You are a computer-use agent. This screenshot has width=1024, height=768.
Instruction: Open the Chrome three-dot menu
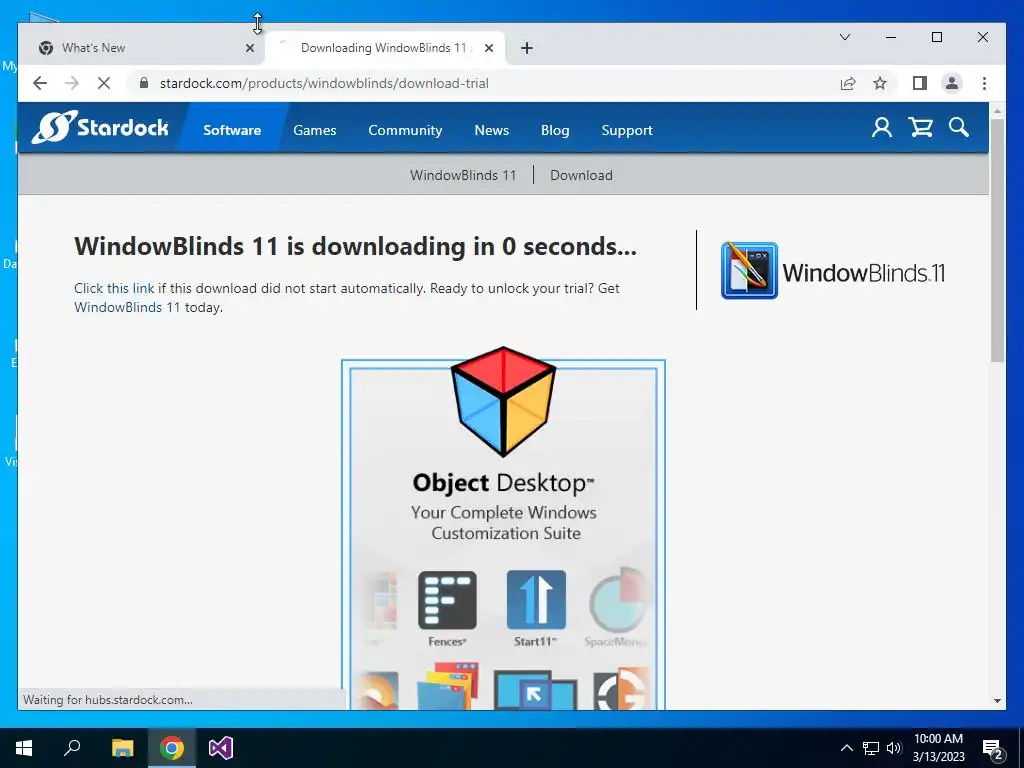(984, 84)
